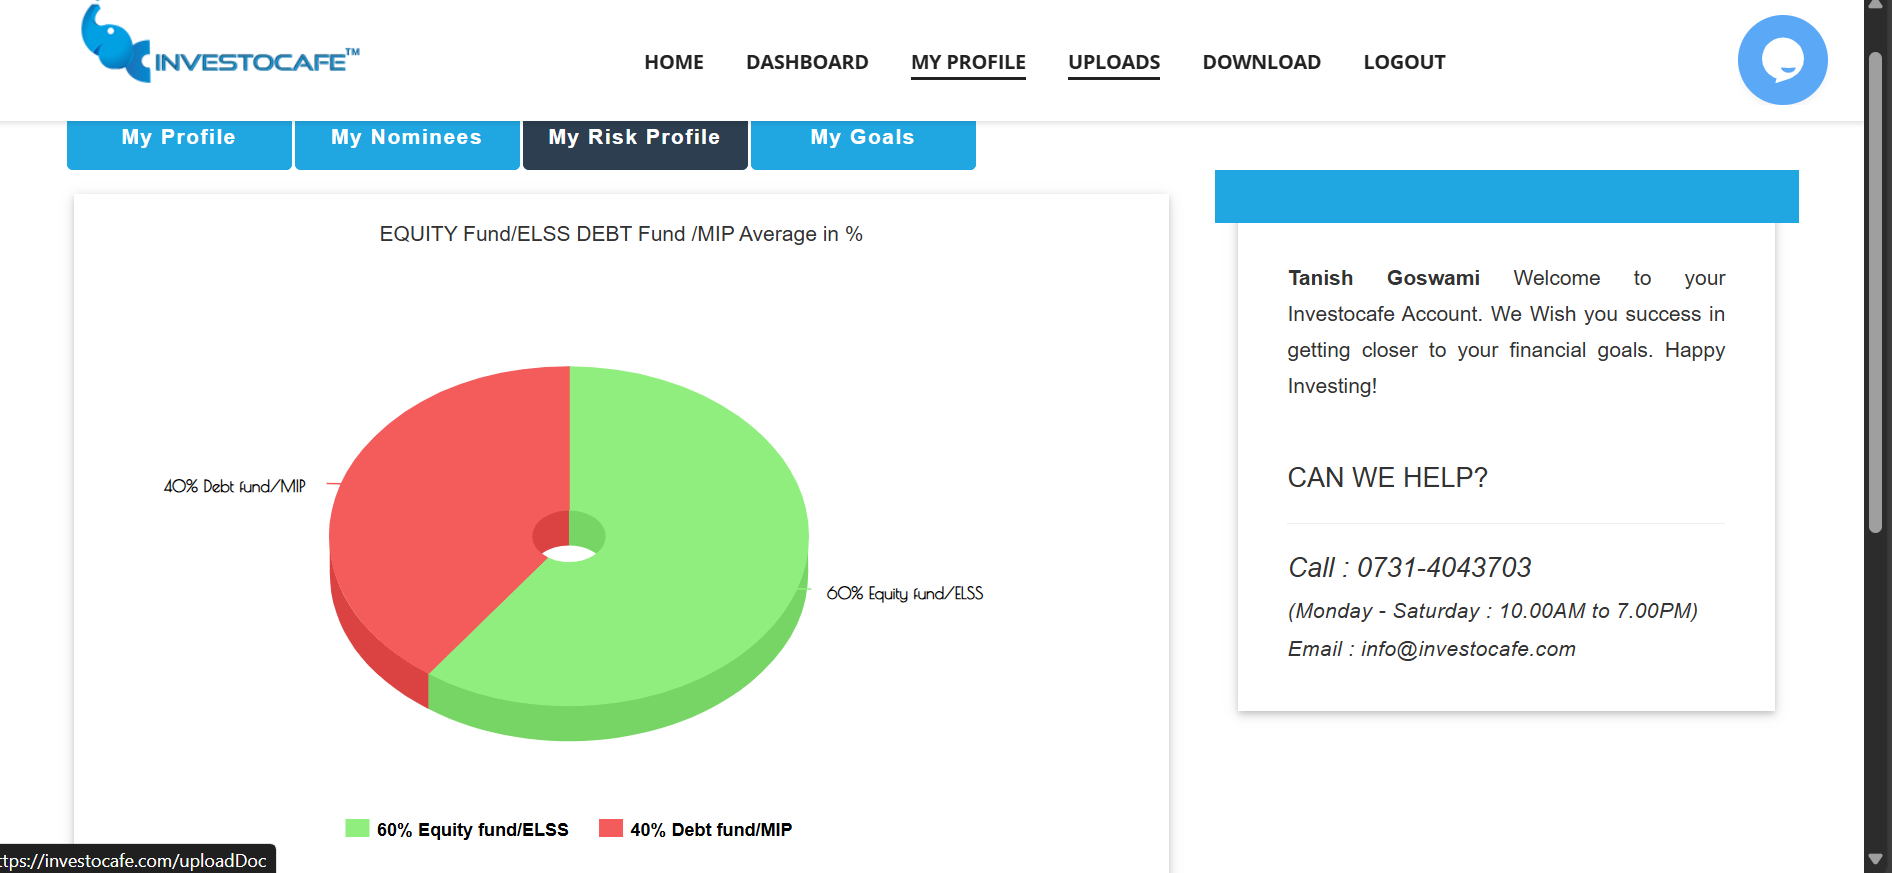Click red Debt fund legend swatch
The image size is (1892, 873).
(x=610, y=828)
